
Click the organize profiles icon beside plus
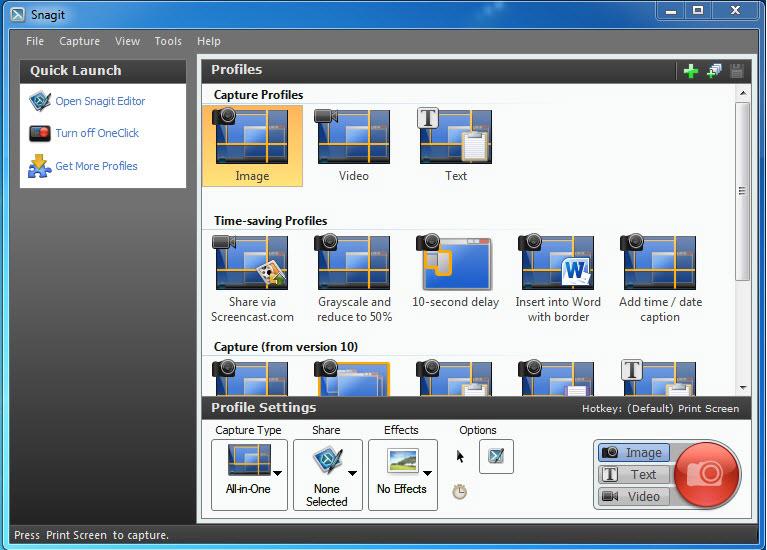(x=714, y=71)
